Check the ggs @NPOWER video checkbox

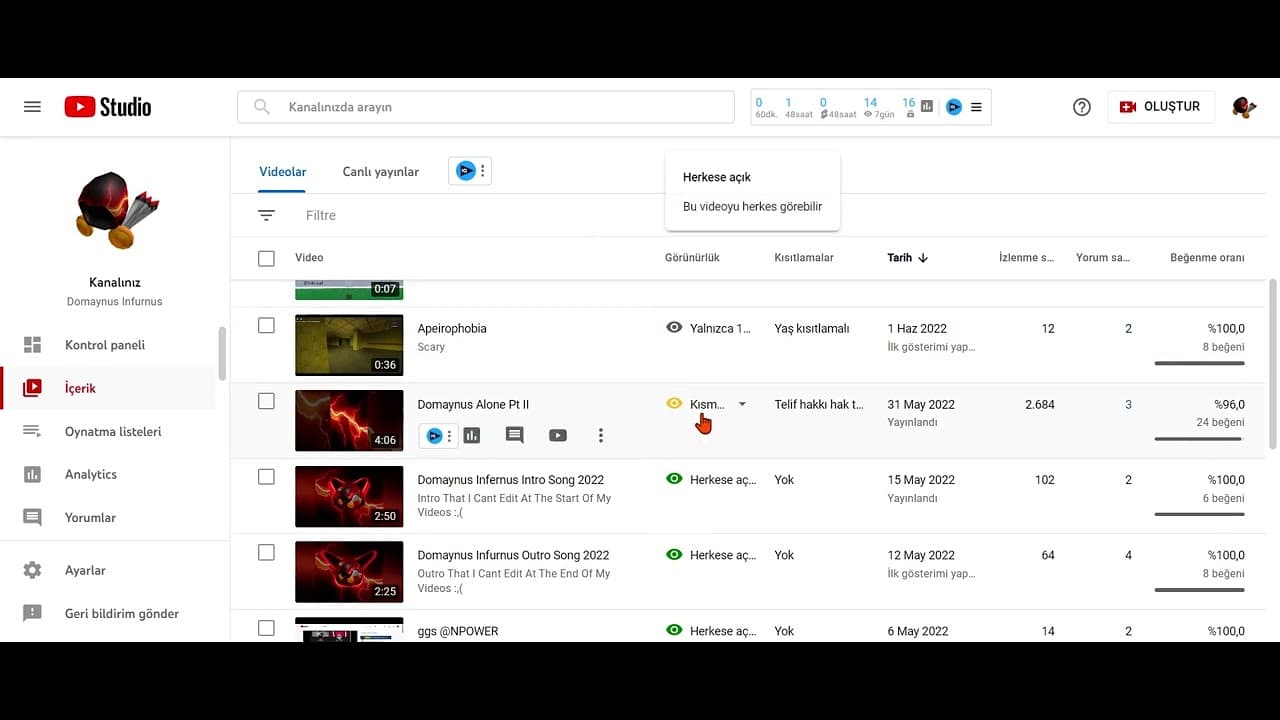pyautogui.click(x=266, y=628)
